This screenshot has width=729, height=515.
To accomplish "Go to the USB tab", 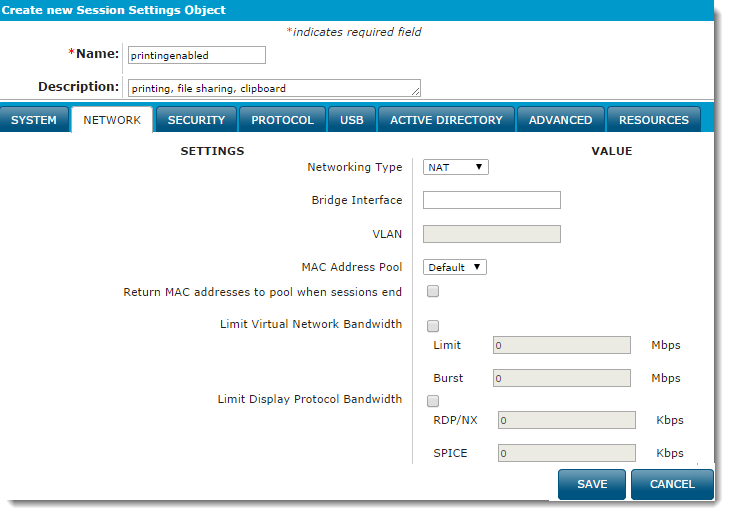I will [352, 120].
